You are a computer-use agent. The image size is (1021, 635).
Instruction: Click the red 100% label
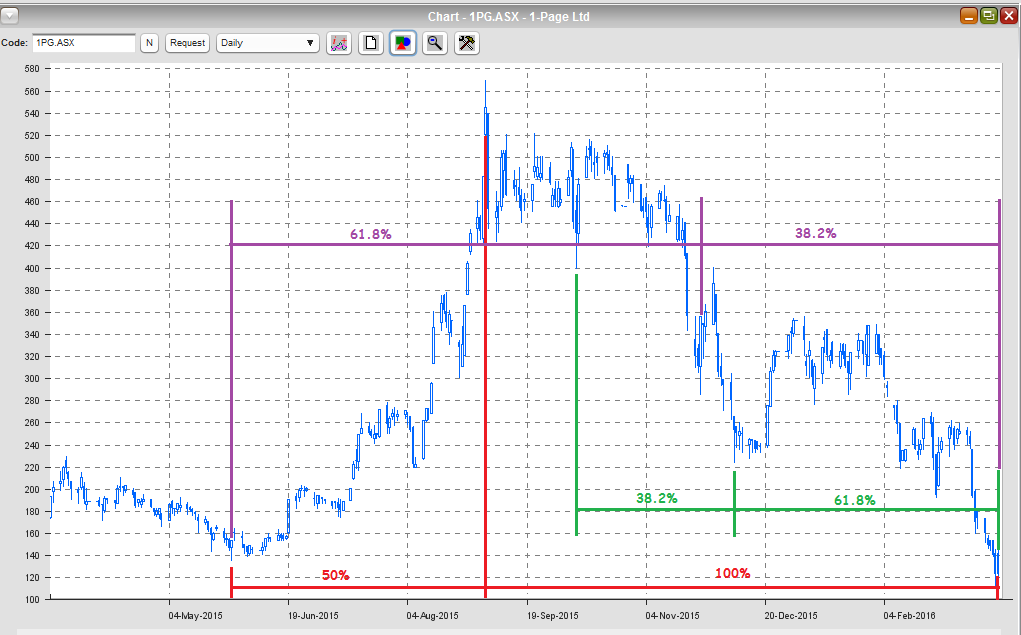(733, 574)
